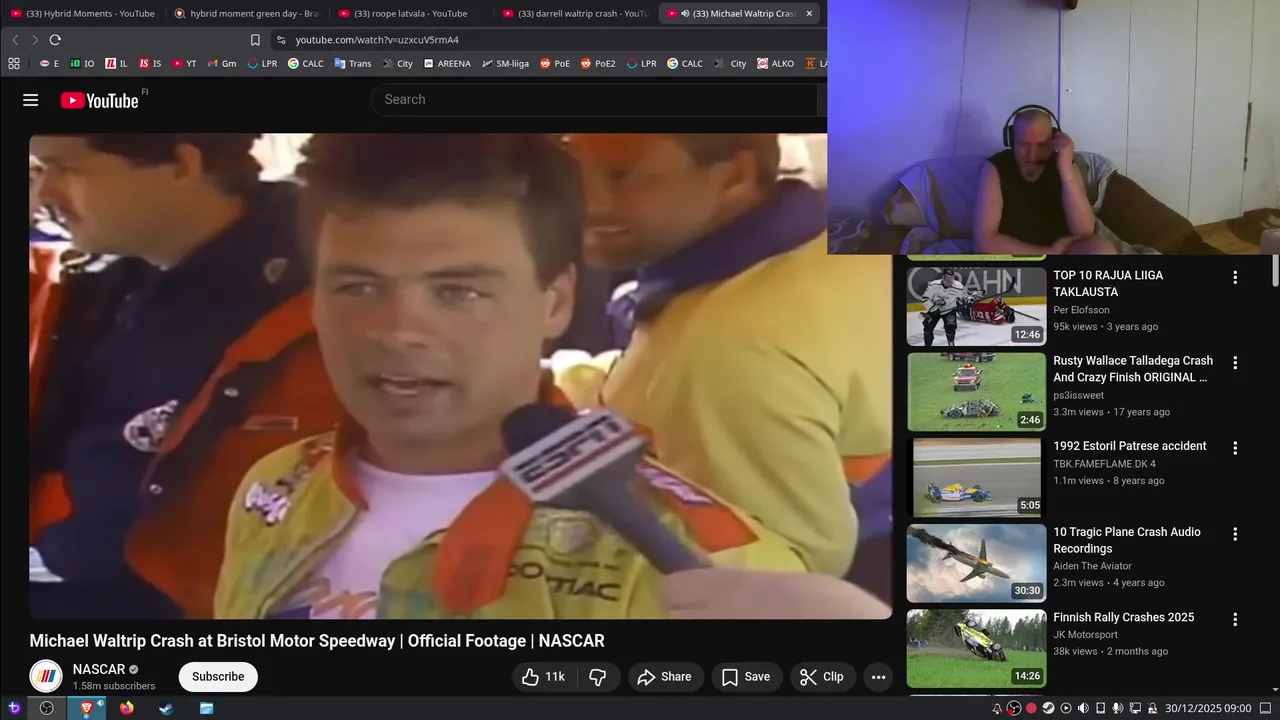Open site settings icon in address bar
This screenshot has width=1280, height=720.
tap(281, 40)
